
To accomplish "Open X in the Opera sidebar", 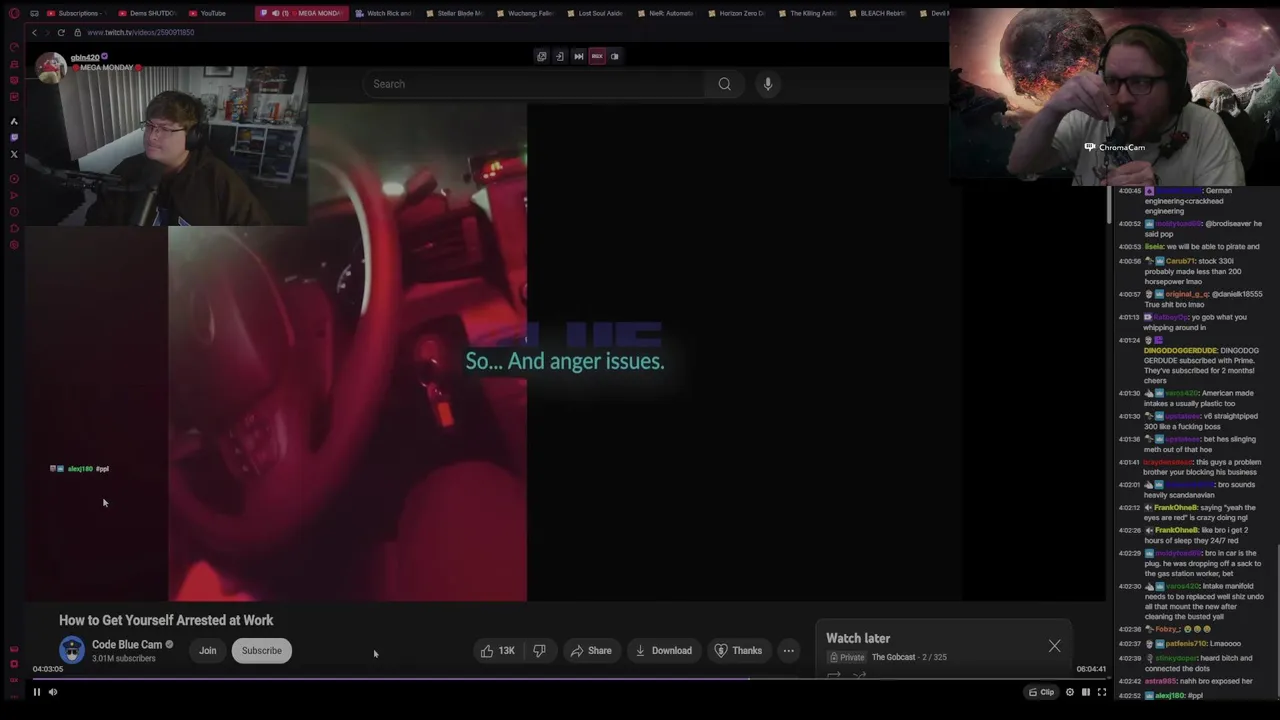I will 14,154.
